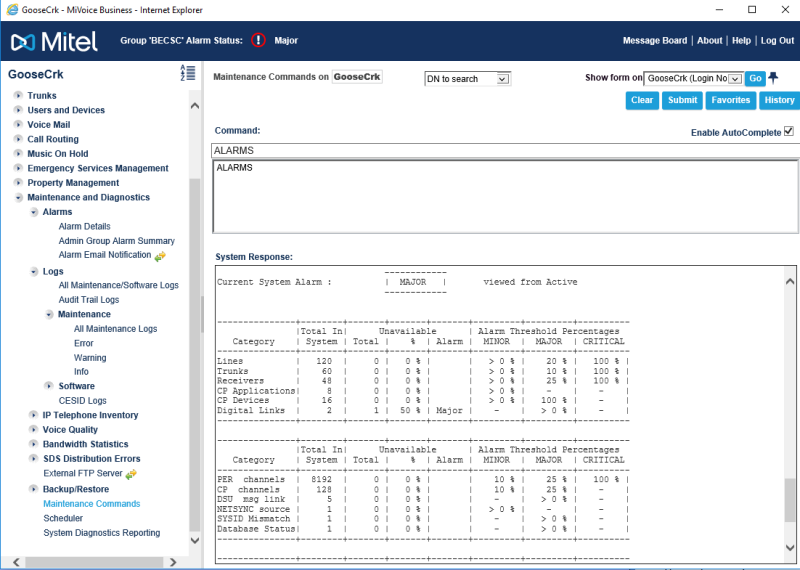Open command History button

pyautogui.click(x=779, y=100)
